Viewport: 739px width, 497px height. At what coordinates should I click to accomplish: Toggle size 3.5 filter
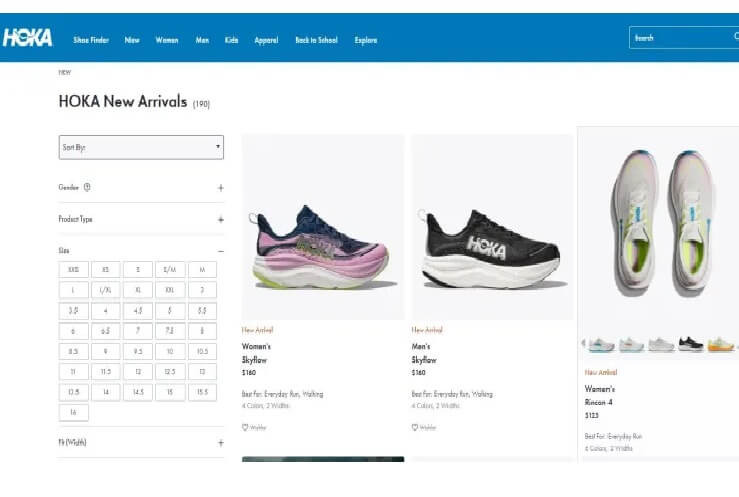[x=74, y=311]
